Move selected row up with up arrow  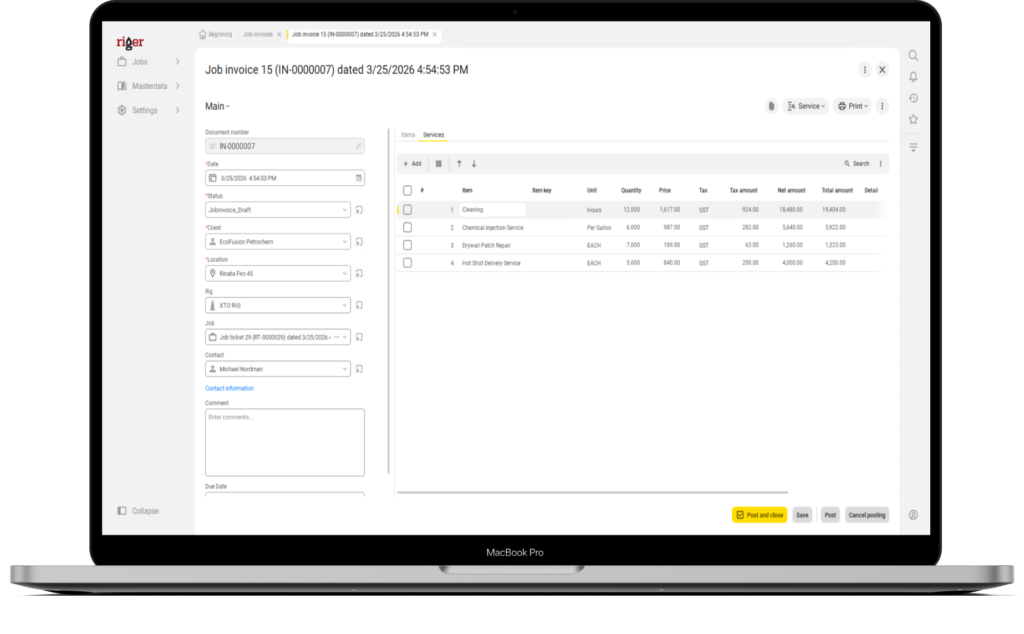[x=459, y=164]
